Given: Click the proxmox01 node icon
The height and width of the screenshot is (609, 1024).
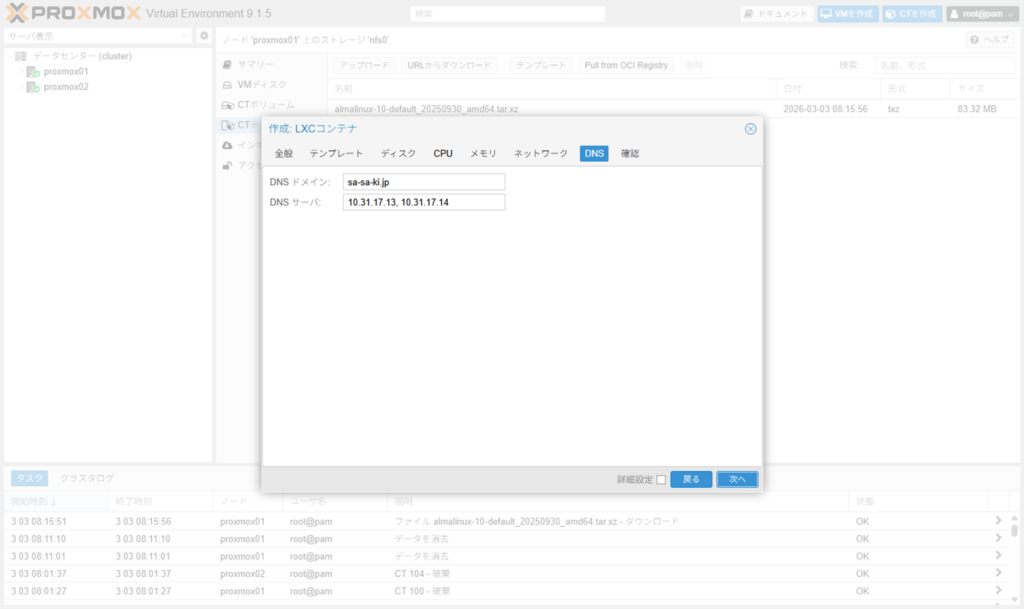Looking at the screenshot, I should click(33, 72).
